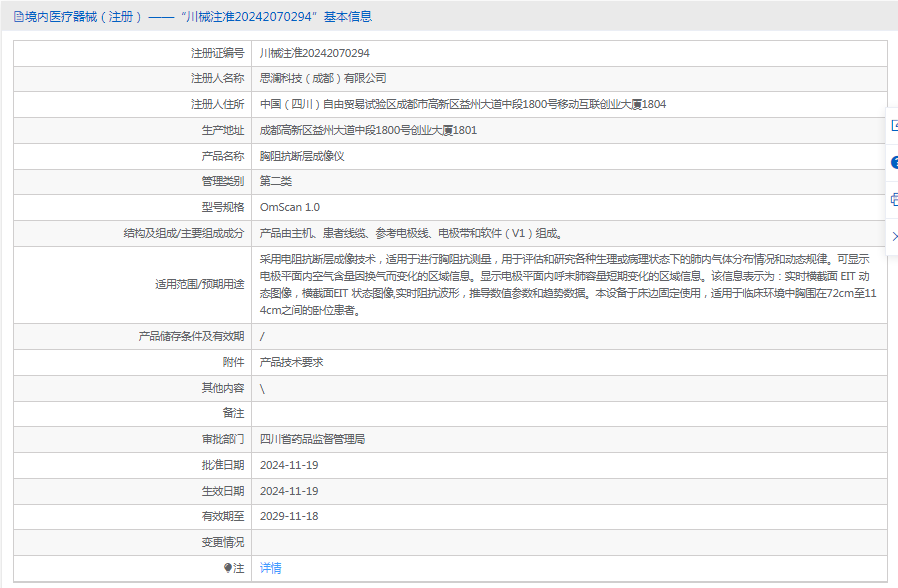
Task: Click the product name 胸阻抗断层成像仪
Action: (x=302, y=156)
